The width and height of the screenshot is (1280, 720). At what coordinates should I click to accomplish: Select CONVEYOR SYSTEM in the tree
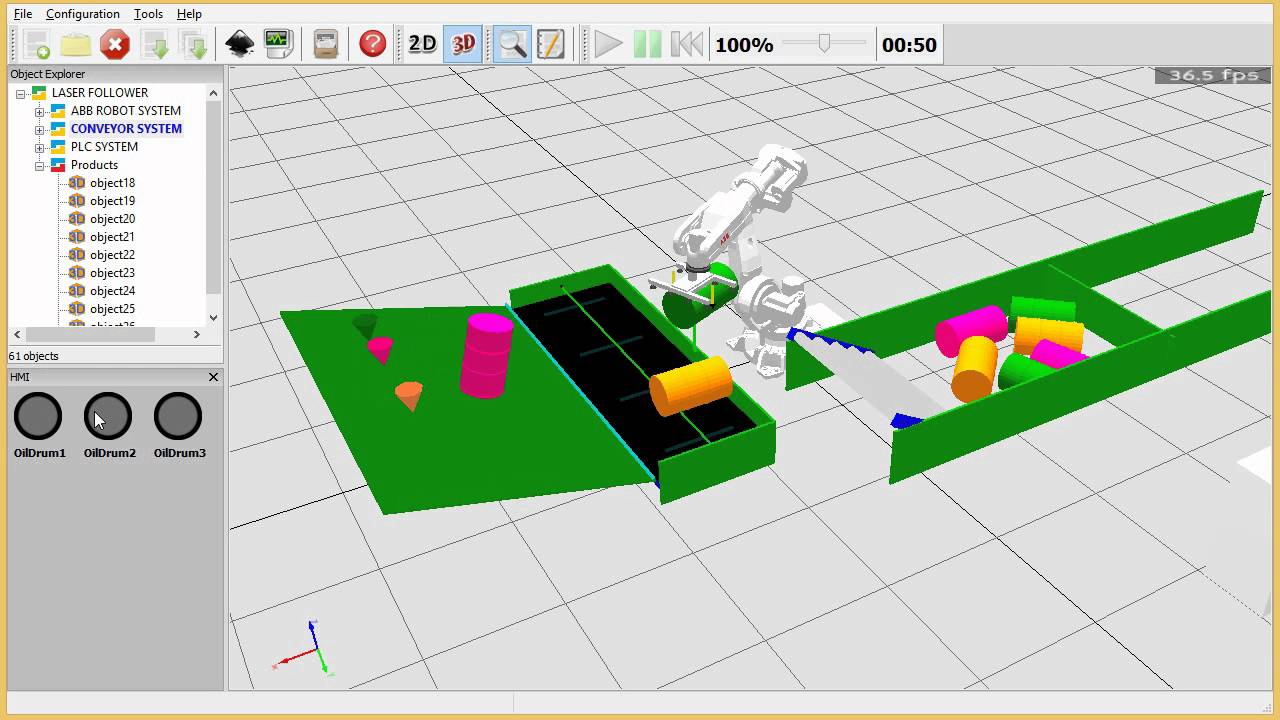click(126, 129)
